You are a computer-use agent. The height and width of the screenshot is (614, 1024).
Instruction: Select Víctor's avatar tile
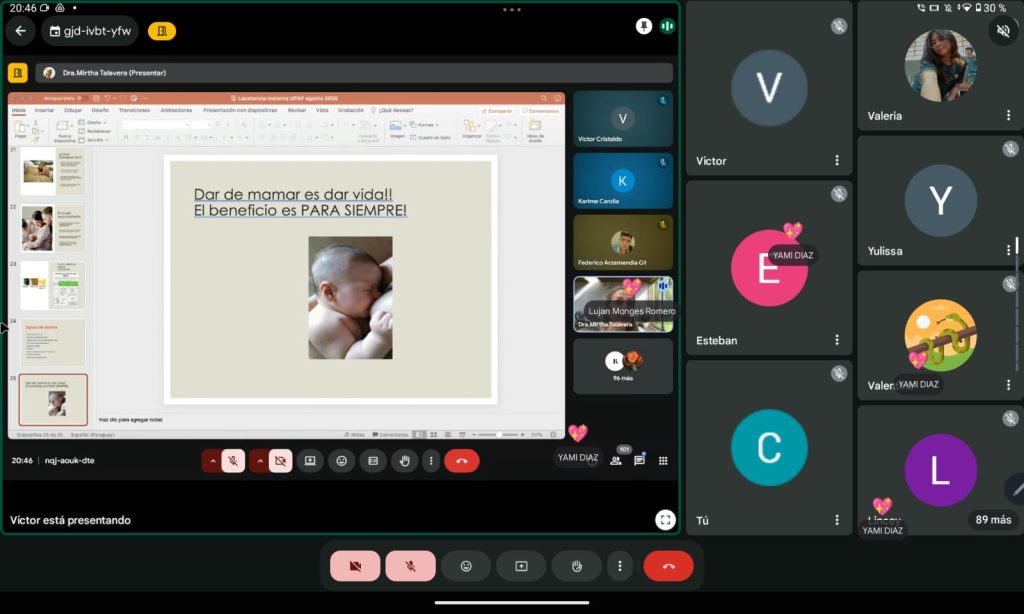[769, 88]
